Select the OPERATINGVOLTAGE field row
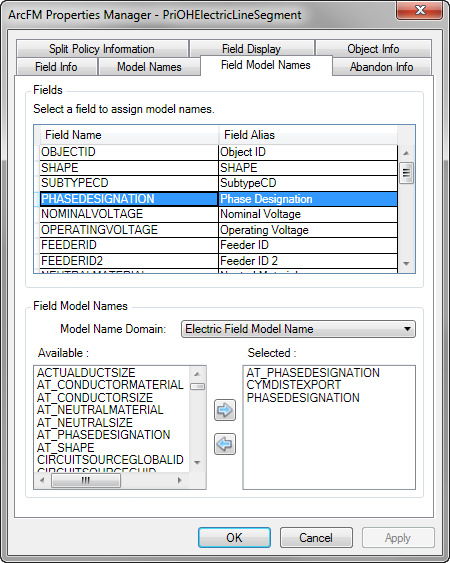 point(218,230)
